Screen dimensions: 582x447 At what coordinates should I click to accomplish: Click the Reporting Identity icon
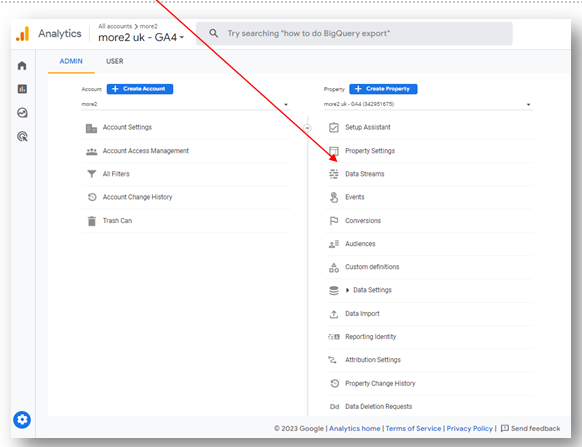(334, 337)
